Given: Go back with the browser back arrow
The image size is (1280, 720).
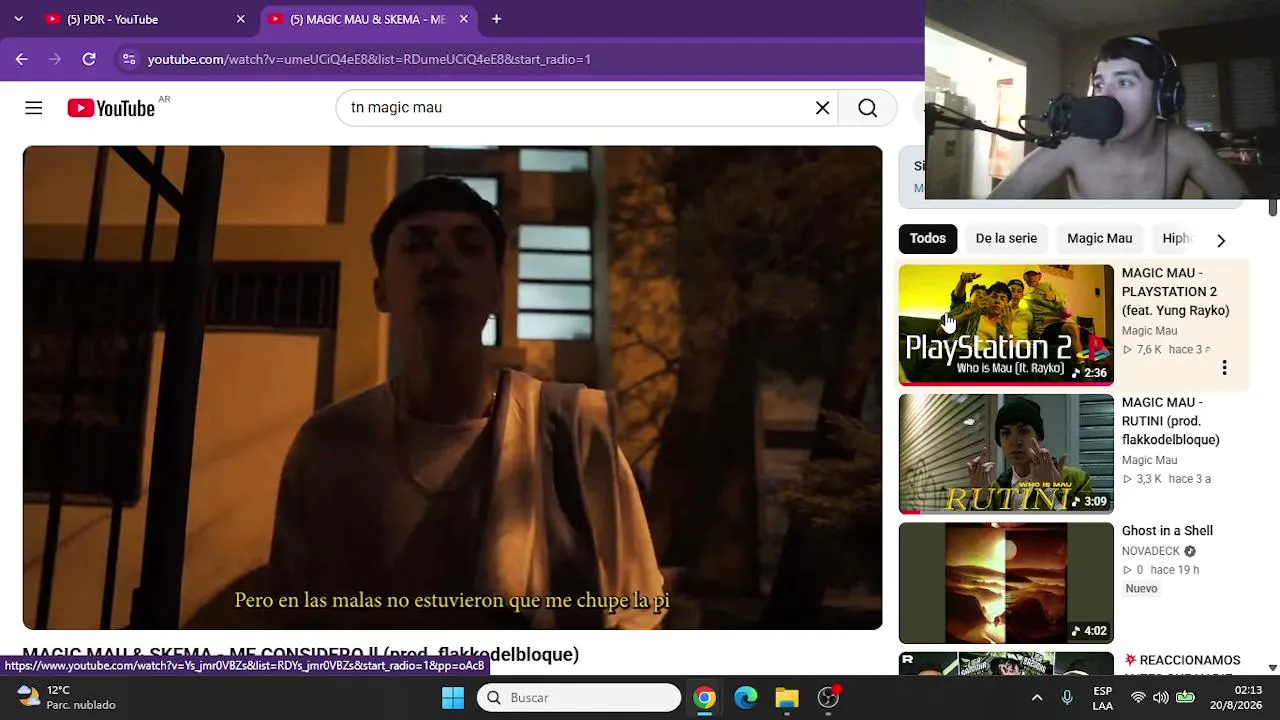Looking at the screenshot, I should [22, 59].
